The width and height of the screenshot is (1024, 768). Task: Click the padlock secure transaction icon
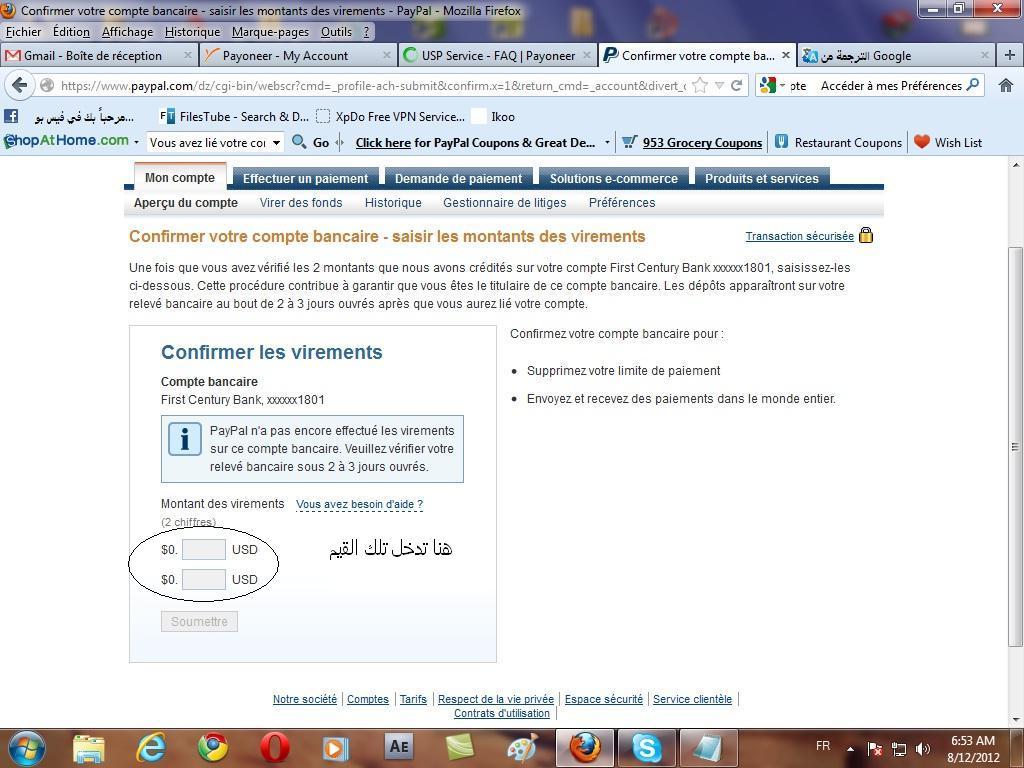(x=866, y=235)
